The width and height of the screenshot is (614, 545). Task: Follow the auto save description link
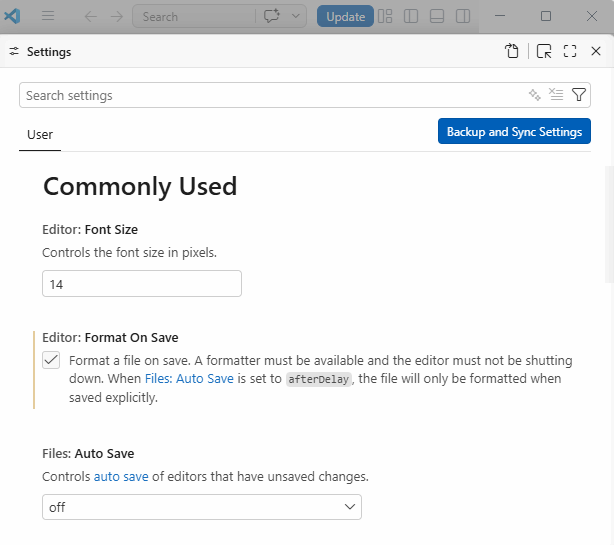[121, 476]
